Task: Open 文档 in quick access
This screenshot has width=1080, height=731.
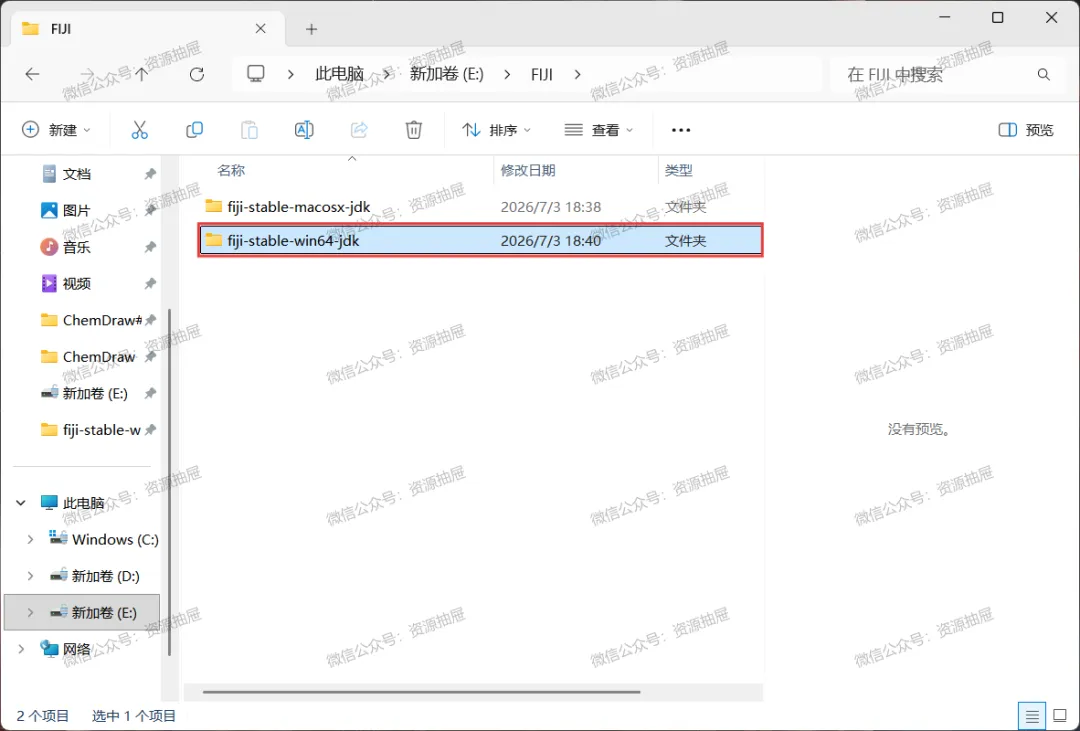Action: coord(76,174)
